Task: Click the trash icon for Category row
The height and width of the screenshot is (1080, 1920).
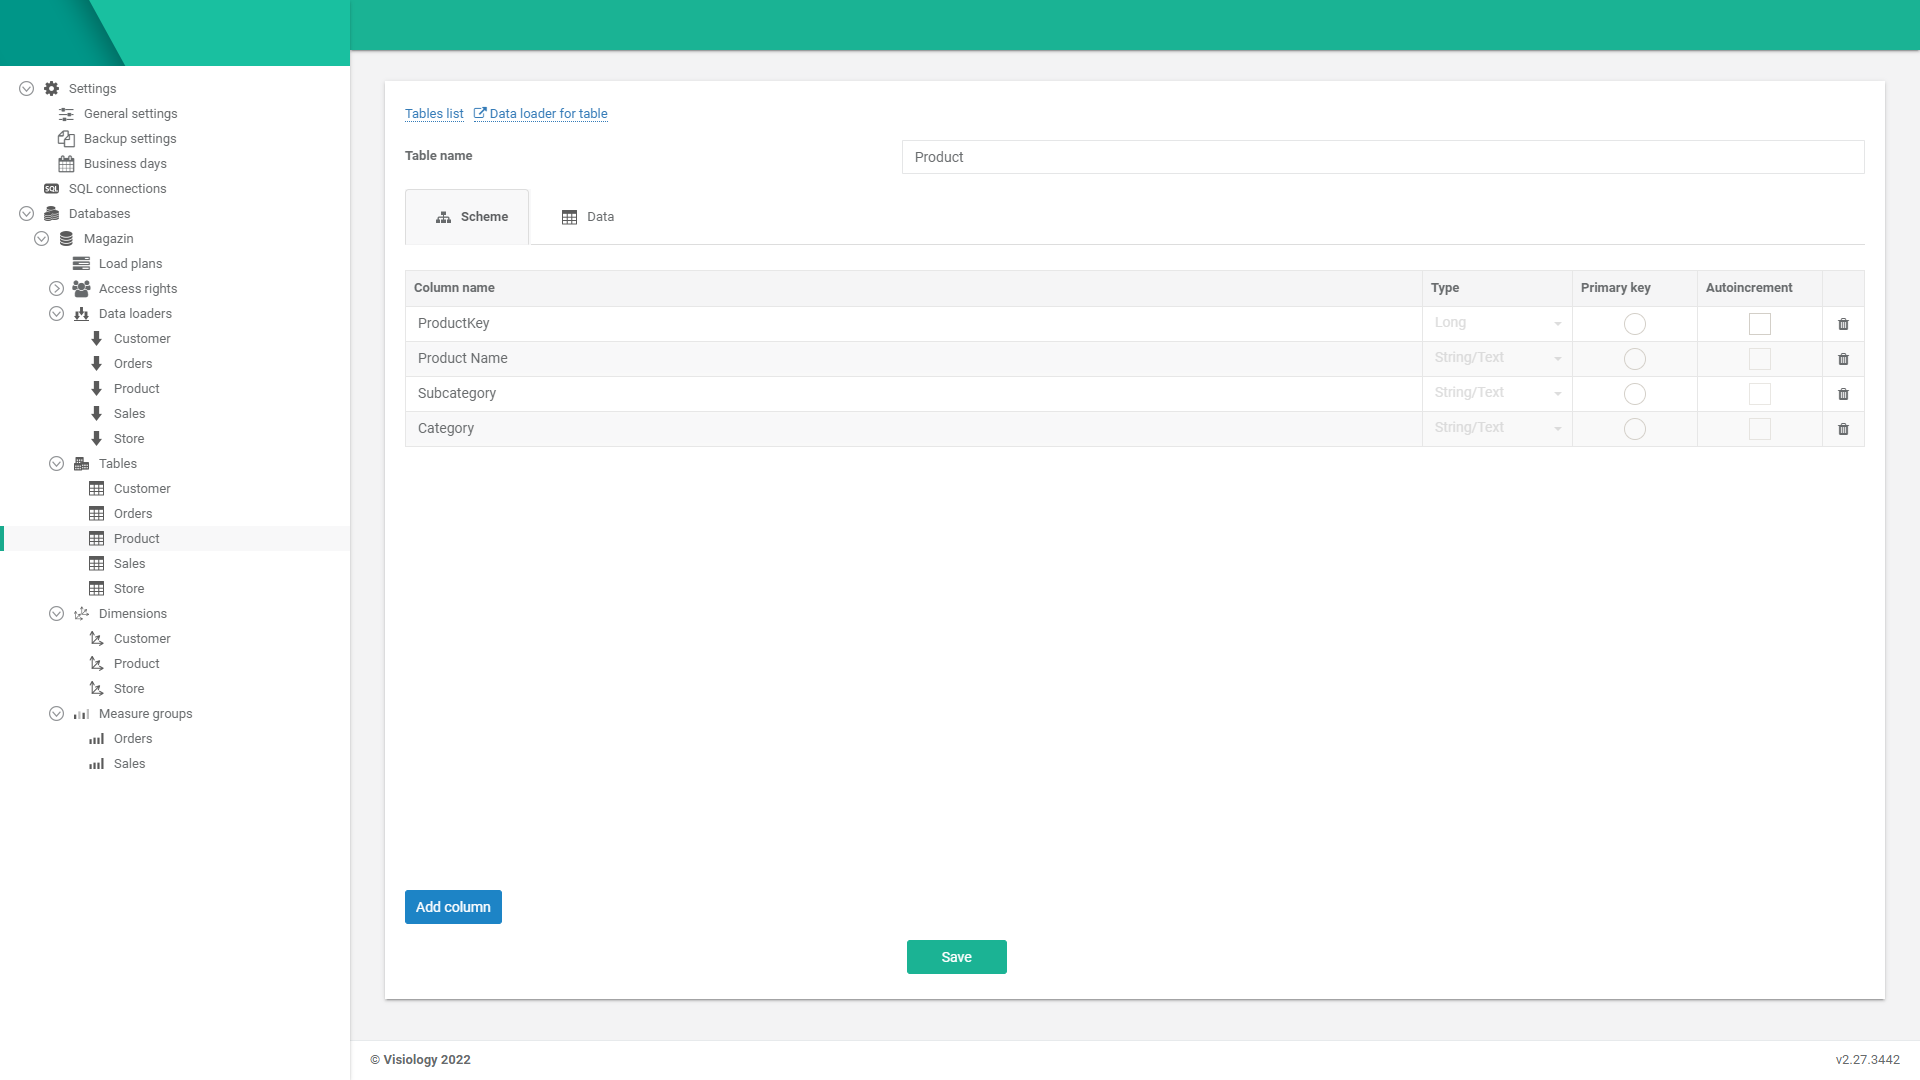Action: coord(1843,429)
